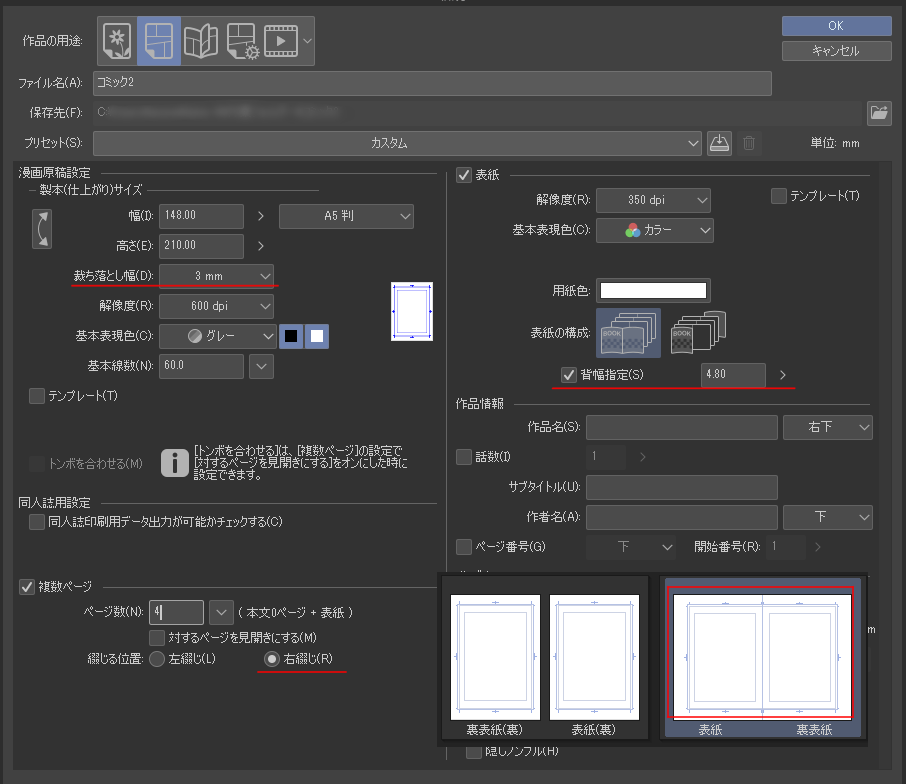The image size is (906, 784).
Task: Open the save location folder browser
Action: tap(879, 112)
